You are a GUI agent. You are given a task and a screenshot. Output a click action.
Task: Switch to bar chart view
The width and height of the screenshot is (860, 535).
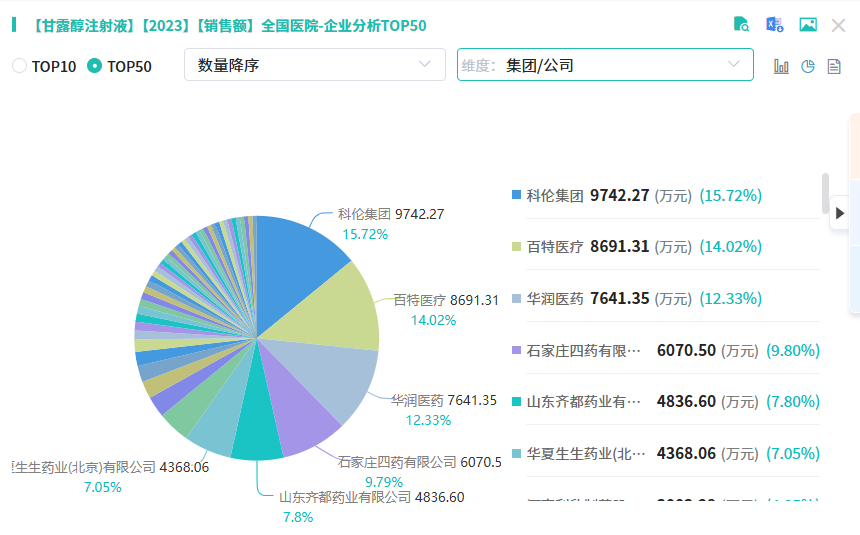[x=781, y=66]
